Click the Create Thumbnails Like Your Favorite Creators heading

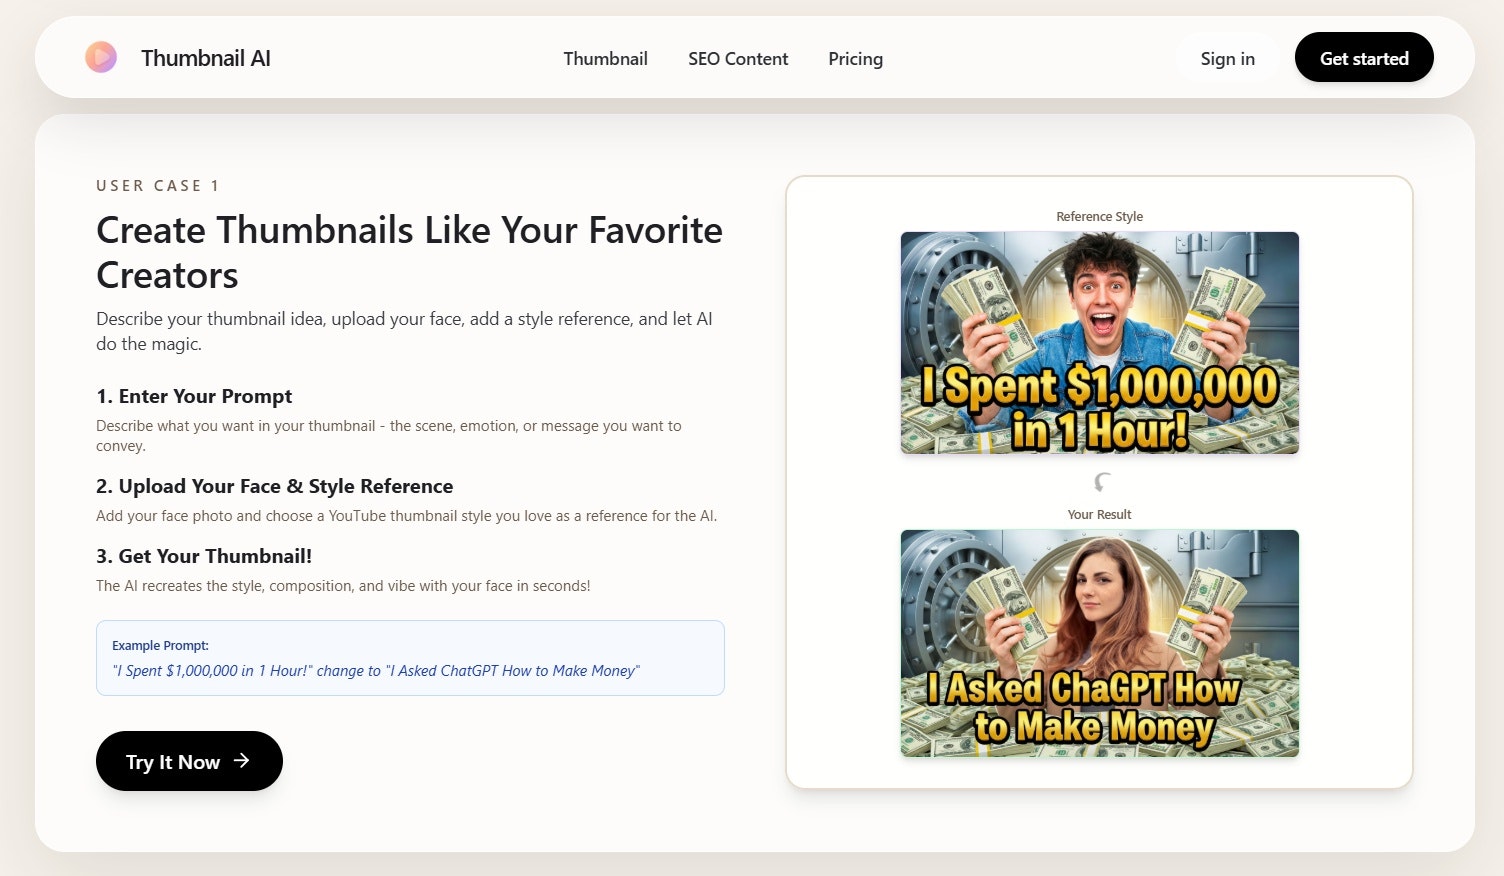[409, 252]
